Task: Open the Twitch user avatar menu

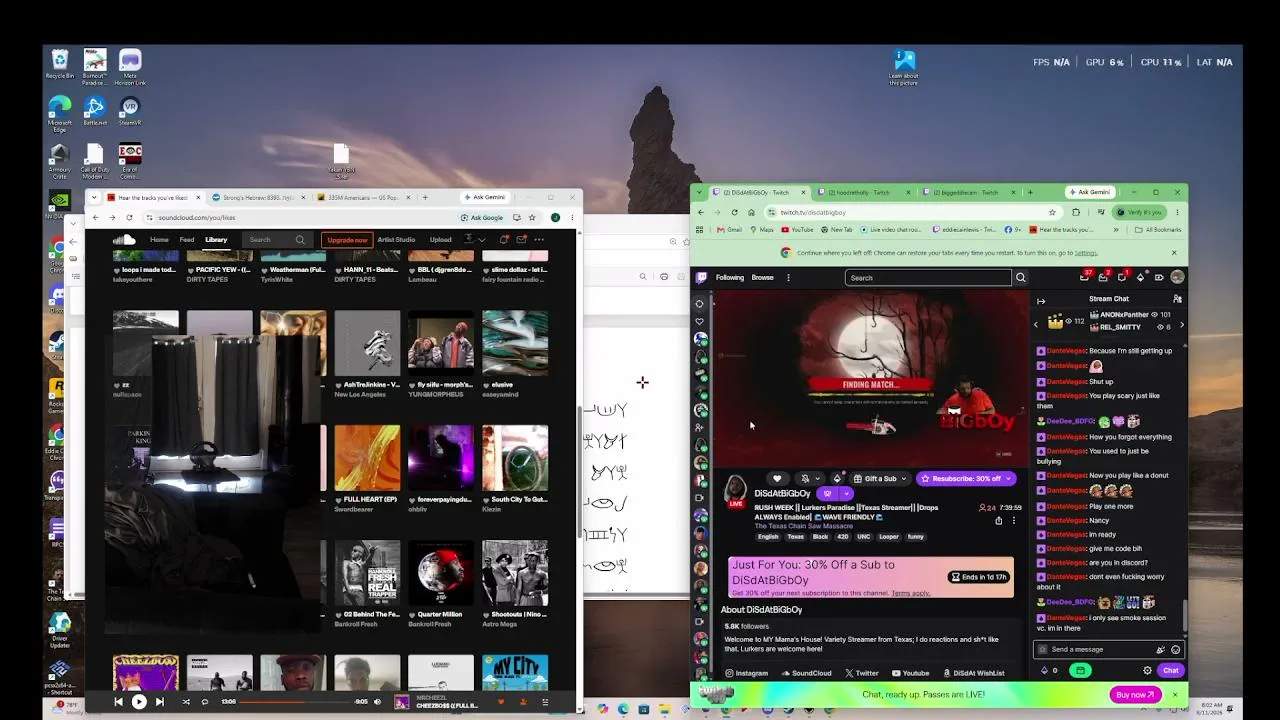Action: pos(1177,277)
